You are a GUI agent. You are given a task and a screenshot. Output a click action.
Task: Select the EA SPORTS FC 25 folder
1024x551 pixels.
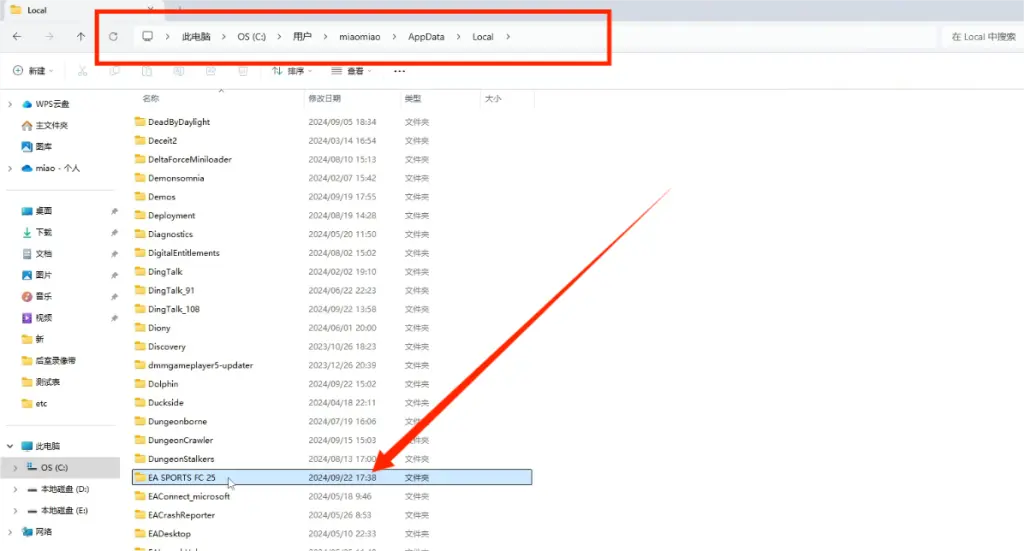click(332, 477)
